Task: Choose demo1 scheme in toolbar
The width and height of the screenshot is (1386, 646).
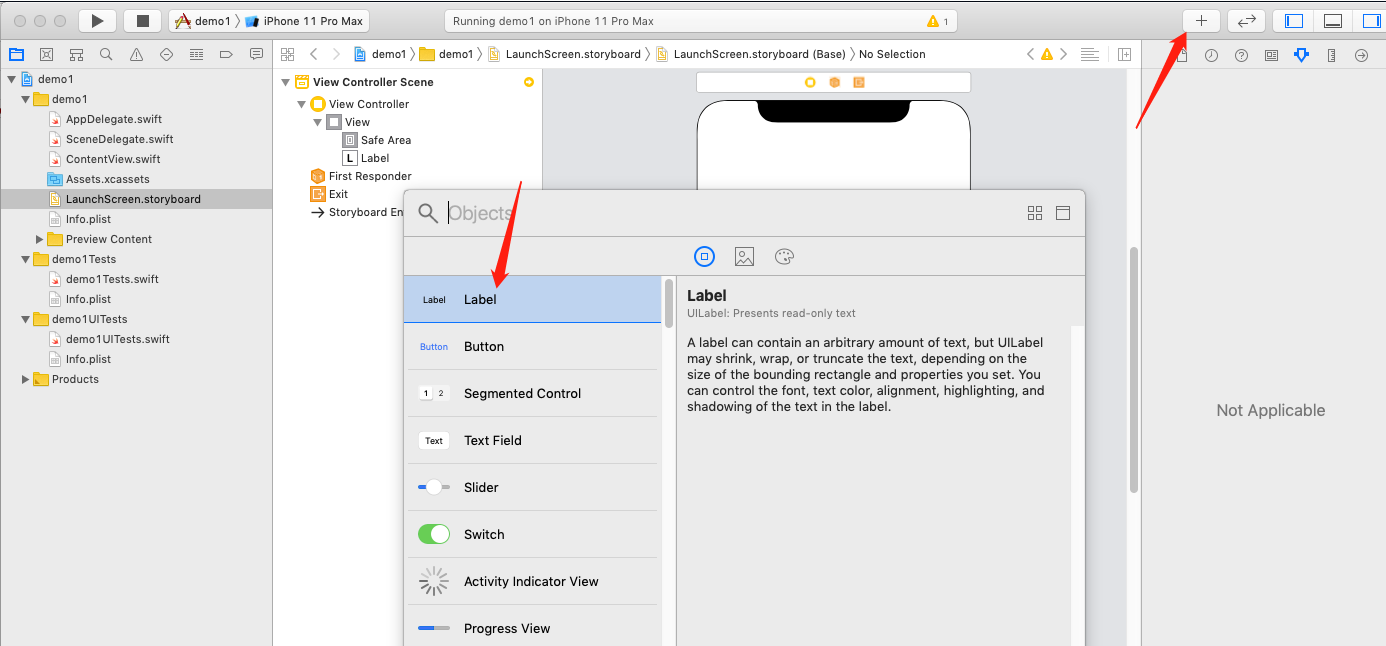Action: (x=203, y=21)
